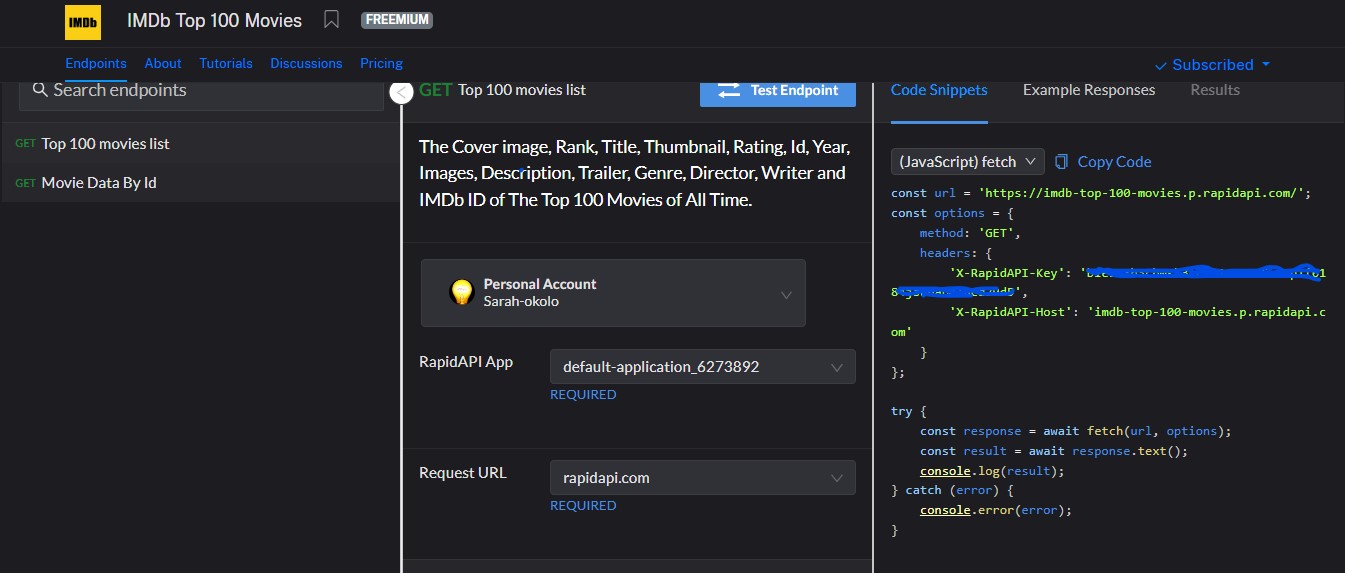This screenshot has width=1345, height=573.
Task: Click the console.error(error) code line
Action: tap(996, 510)
